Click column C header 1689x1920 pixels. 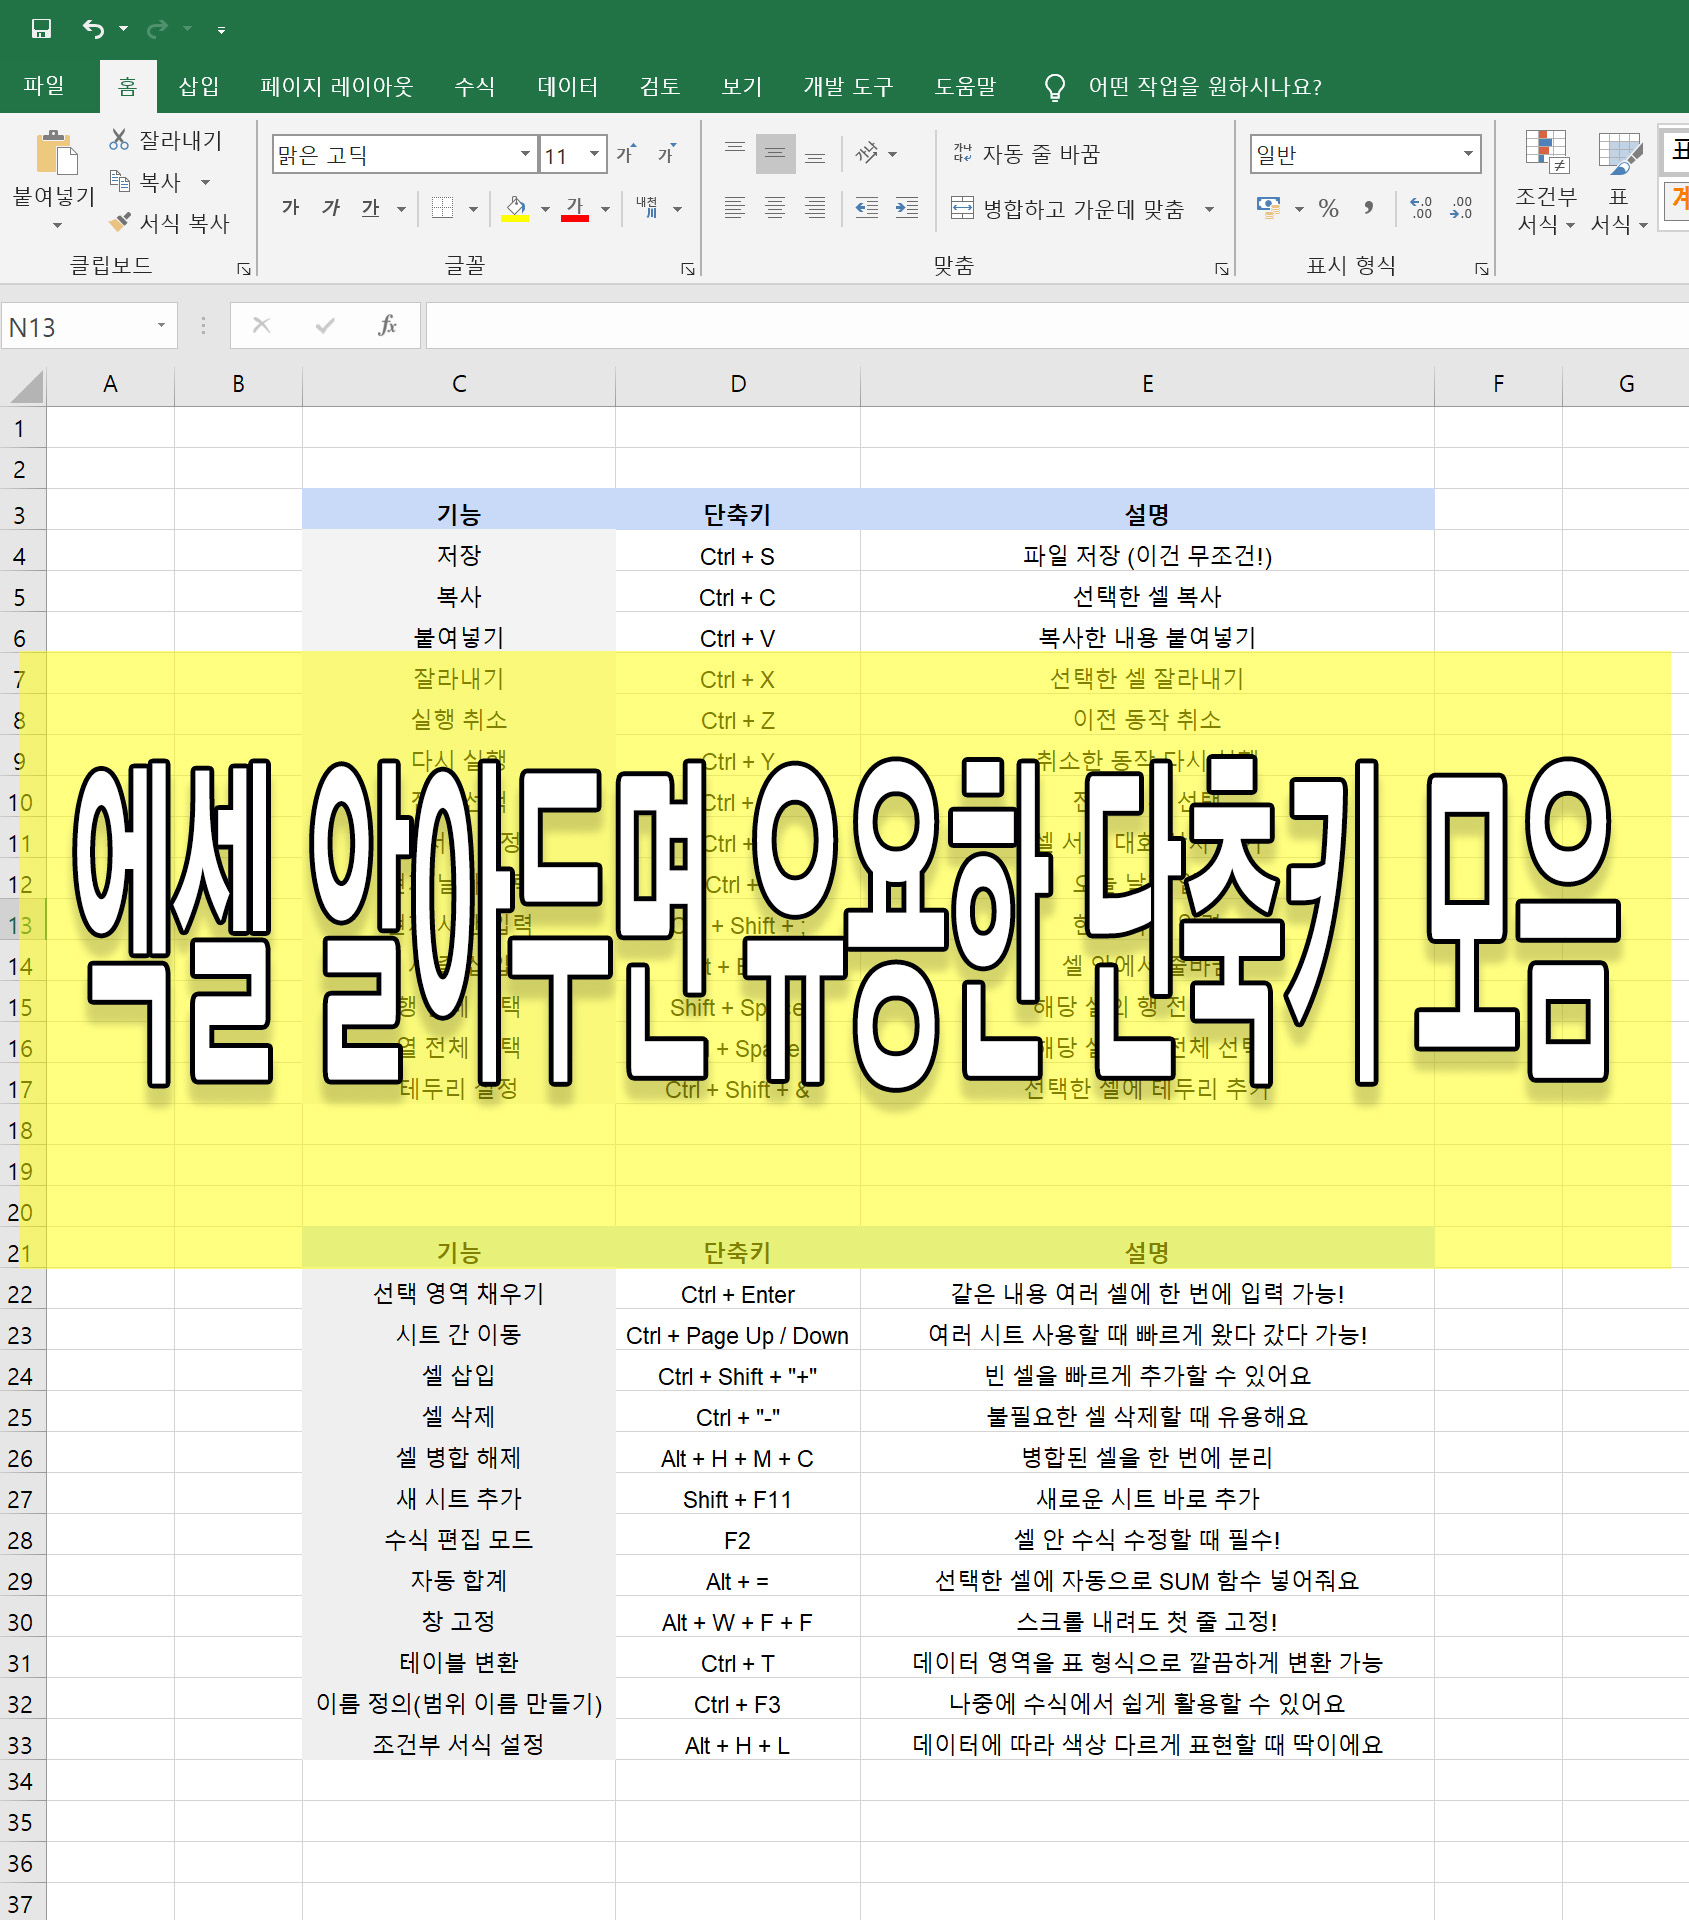[x=459, y=384]
